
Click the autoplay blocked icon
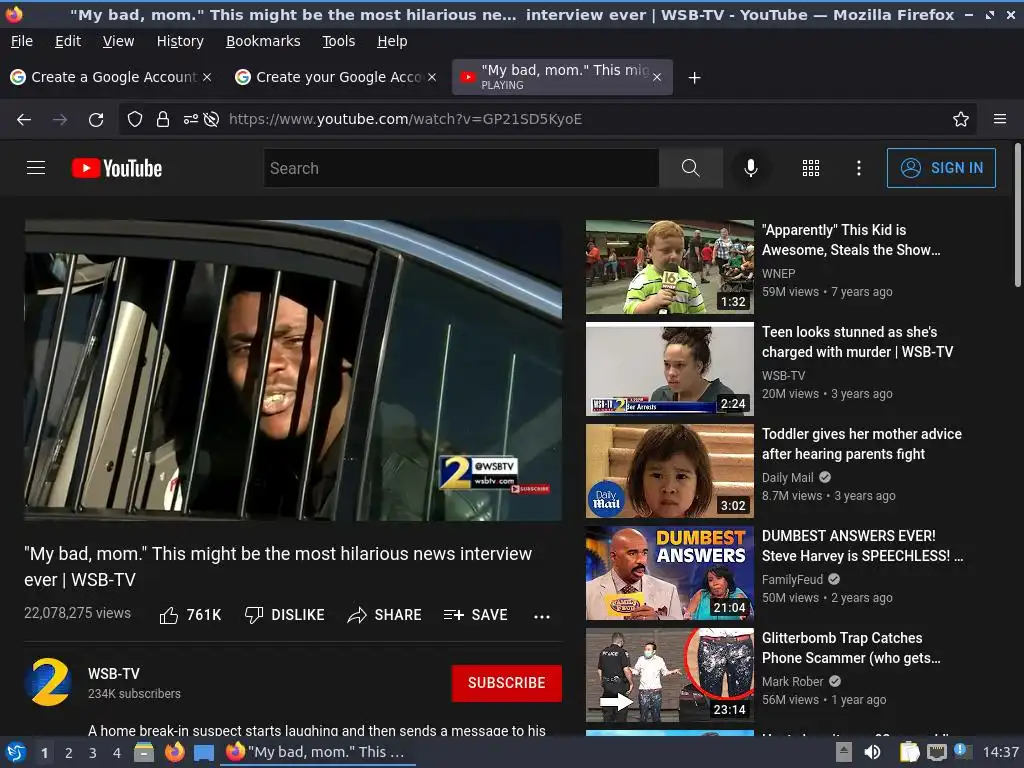point(211,119)
